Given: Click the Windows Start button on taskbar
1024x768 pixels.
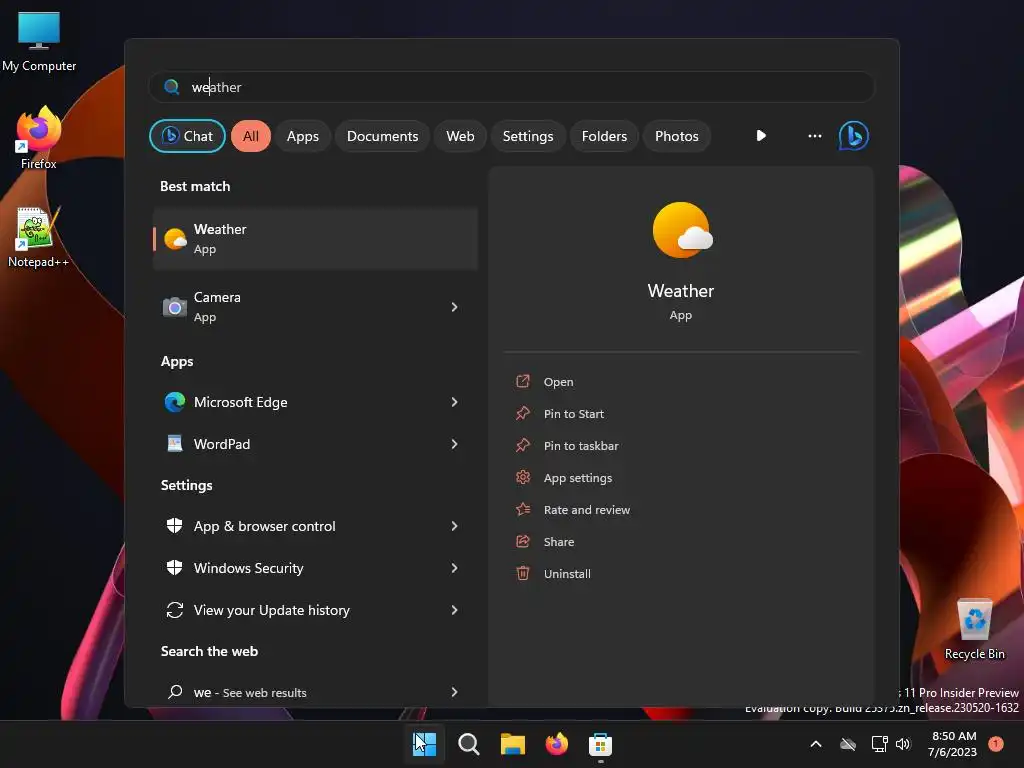Looking at the screenshot, I should tap(424, 744).
